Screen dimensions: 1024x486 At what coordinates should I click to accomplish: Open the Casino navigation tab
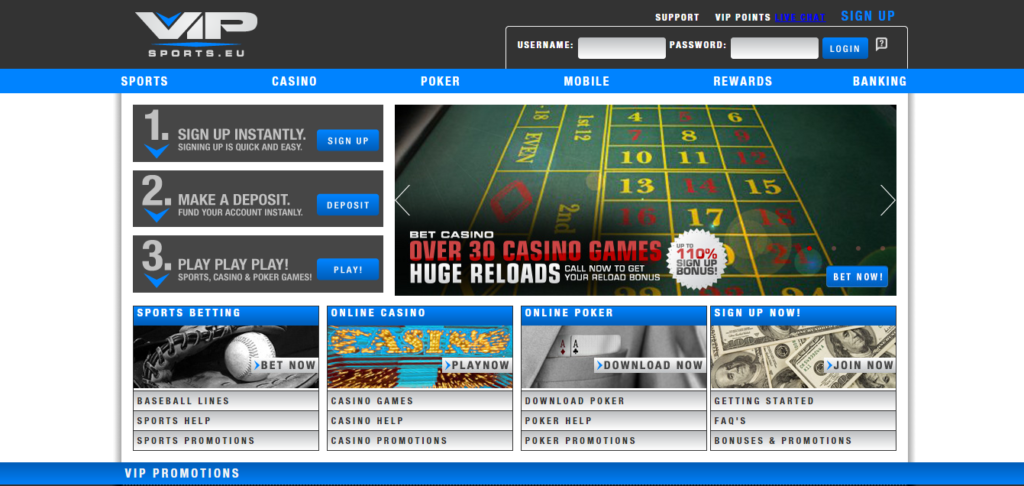coord(295,82)
